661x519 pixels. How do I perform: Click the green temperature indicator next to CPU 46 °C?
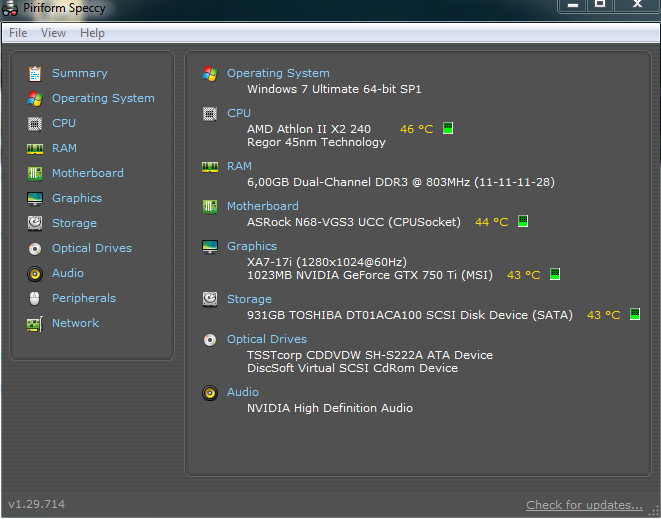pyautogui.click(x=448, y=128)
